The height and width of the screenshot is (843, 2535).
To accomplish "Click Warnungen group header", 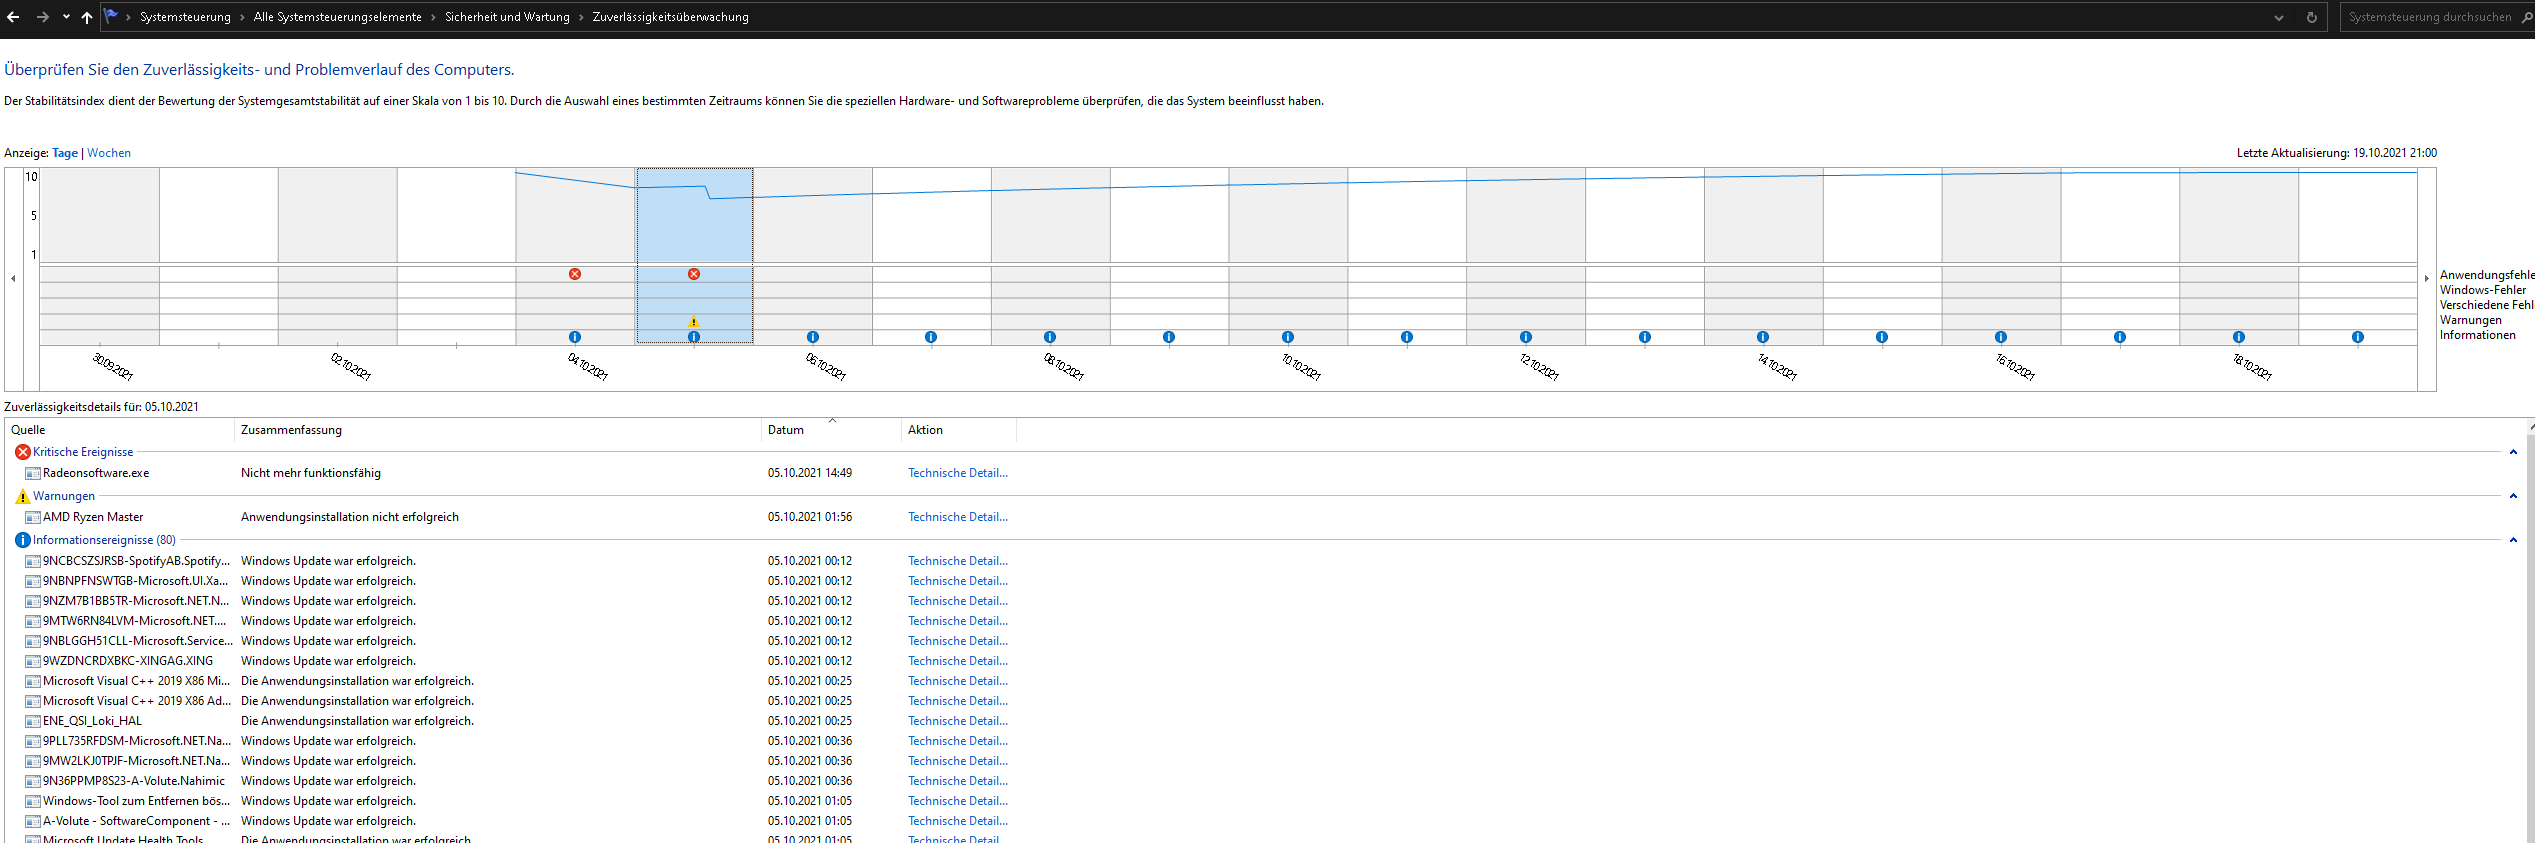I will 64,496.
